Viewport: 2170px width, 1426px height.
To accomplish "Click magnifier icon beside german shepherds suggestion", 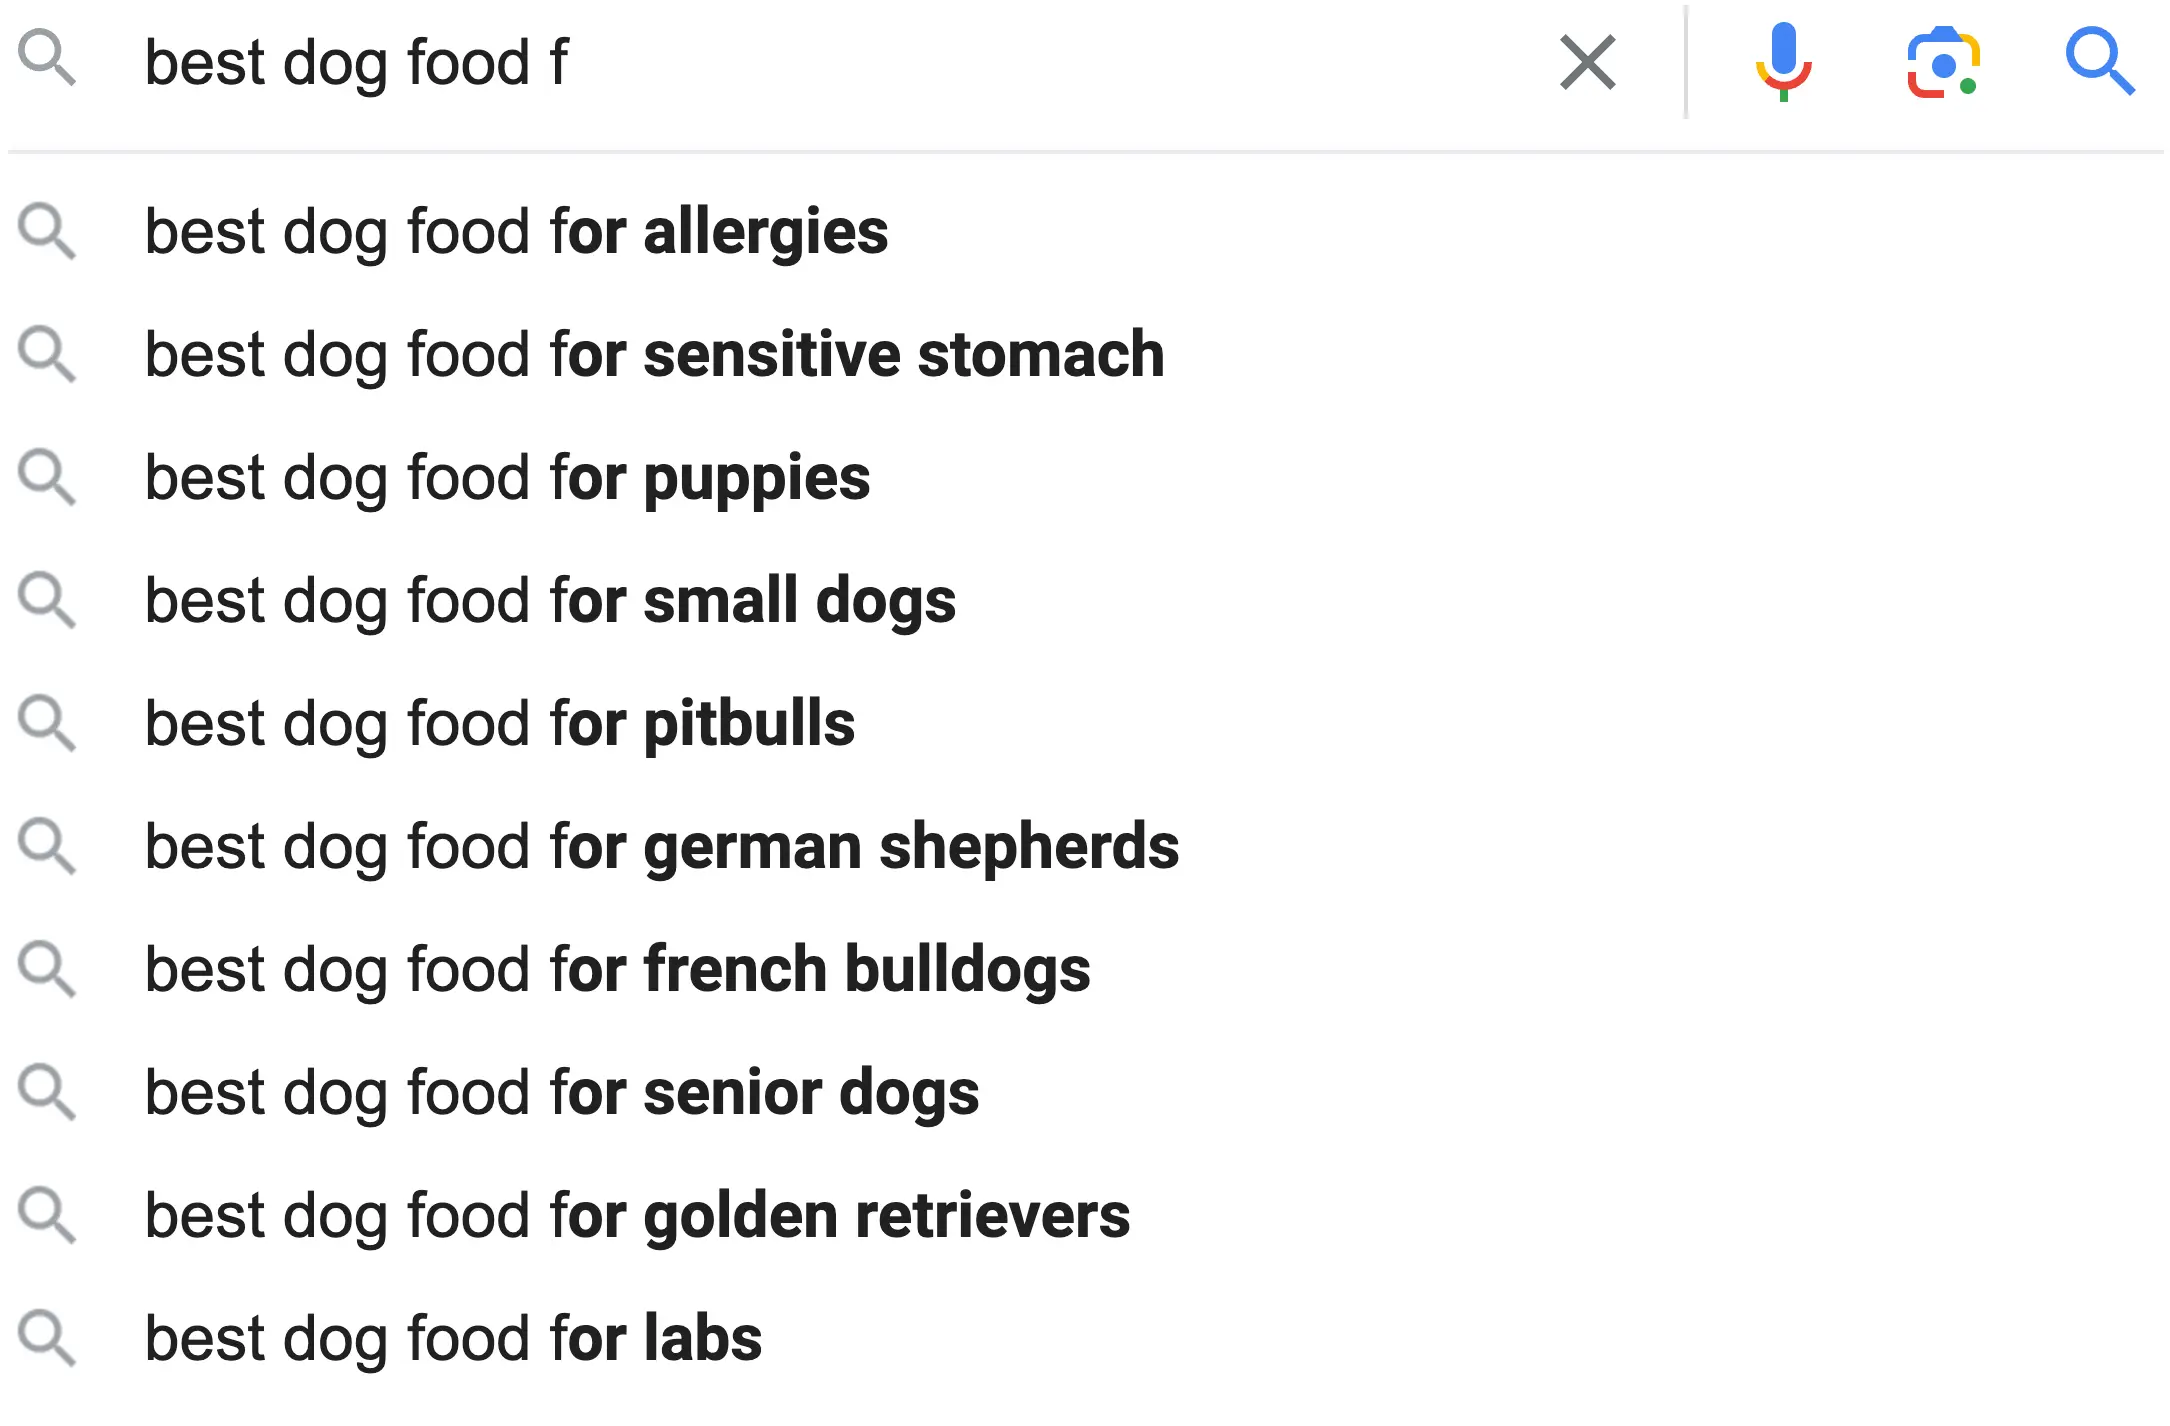I will [46, 847].
